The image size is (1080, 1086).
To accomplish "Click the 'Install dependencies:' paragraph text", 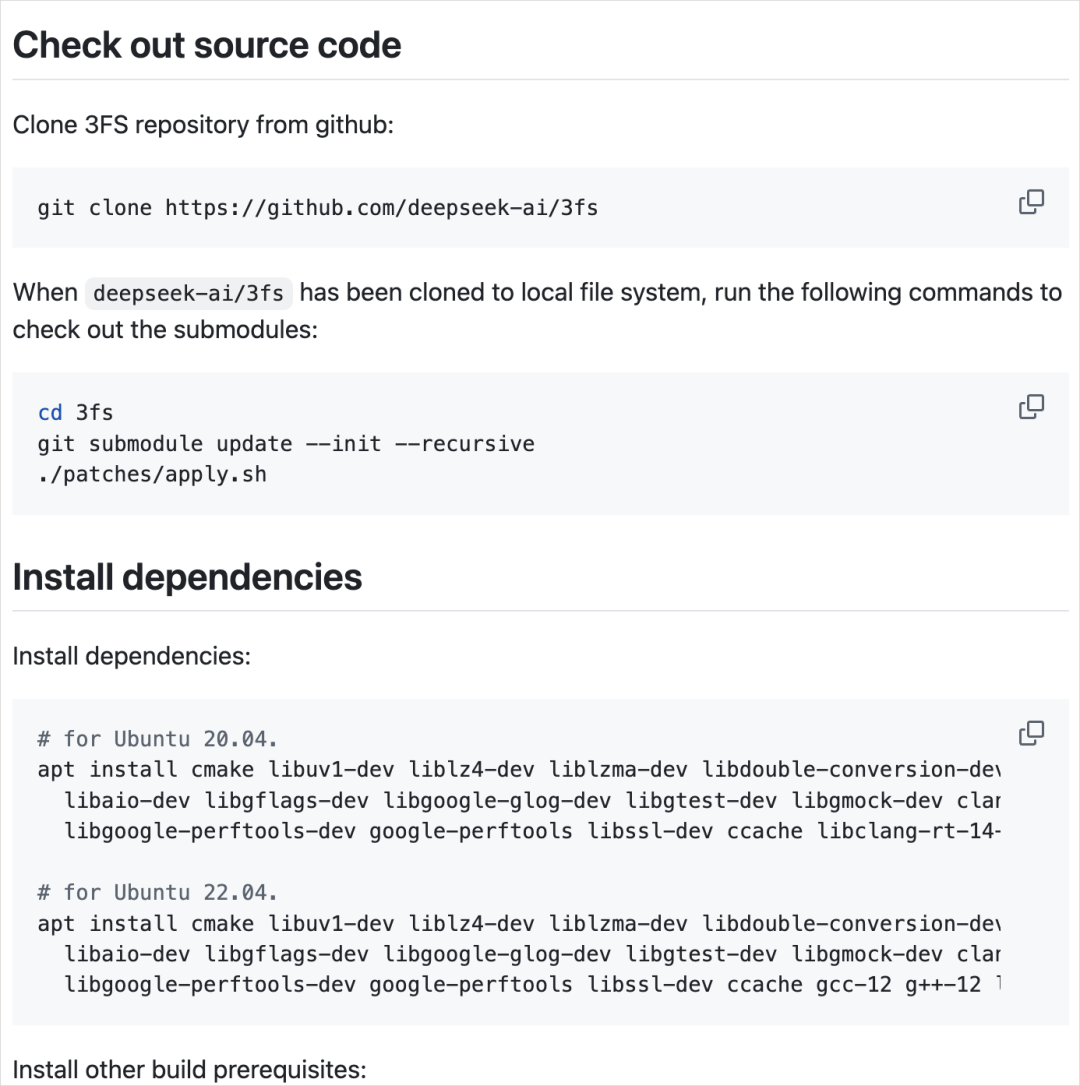I will click(132, 656).
